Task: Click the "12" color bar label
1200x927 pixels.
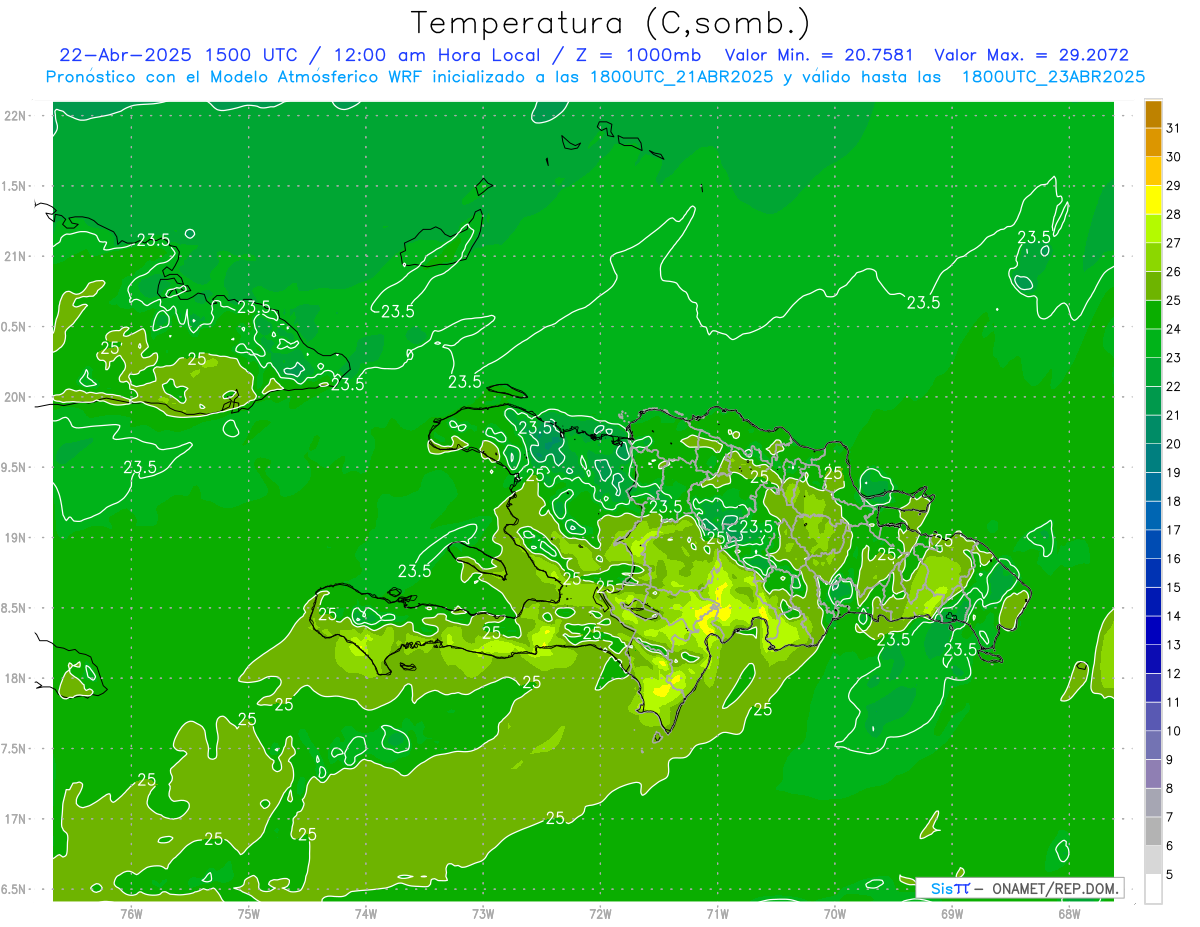Action: (x=1173, y=674)
